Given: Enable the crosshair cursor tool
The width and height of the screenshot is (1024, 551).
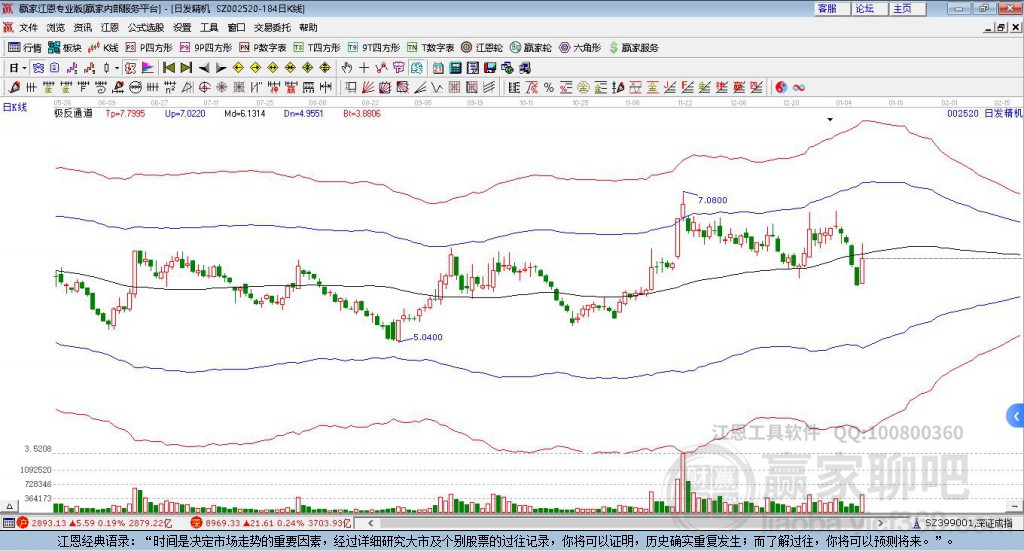Looking at the screenshot, I should coord(364,68).
